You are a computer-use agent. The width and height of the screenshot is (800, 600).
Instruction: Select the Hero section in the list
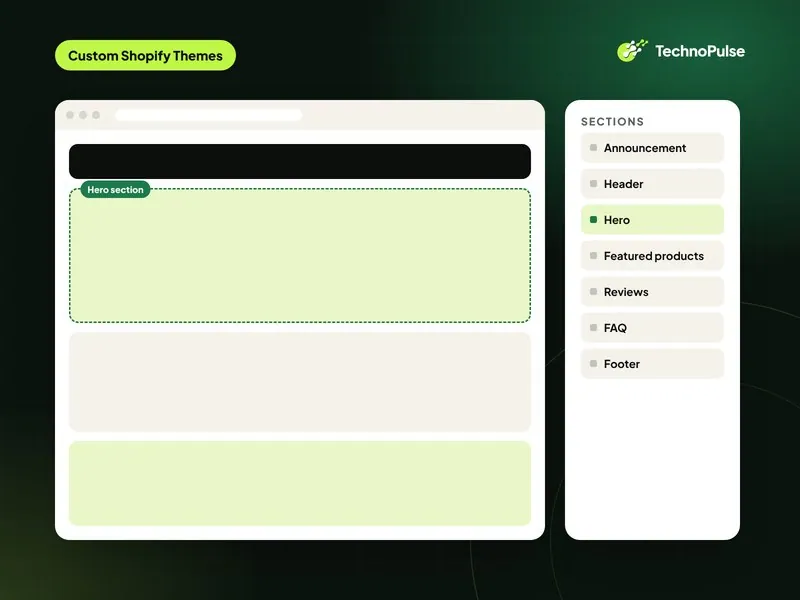(x=652, y=220)
